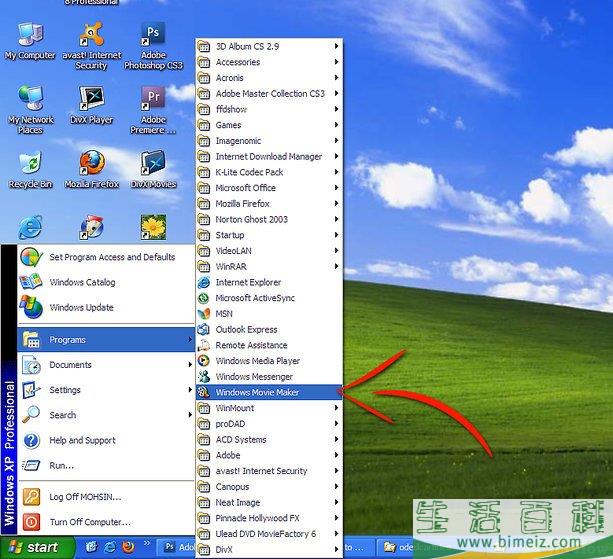
Task: Expand Quick Launch overflow chevron
Action: [x=147, y=543]
